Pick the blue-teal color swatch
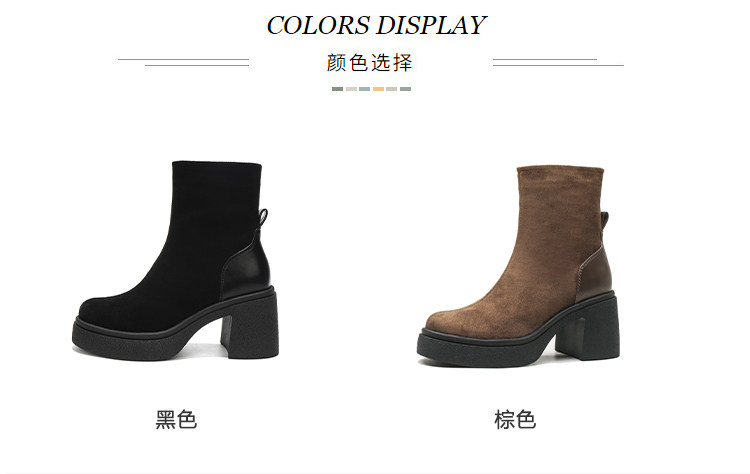The height and width of the screenshot is (474, 750). coord(364,89)
